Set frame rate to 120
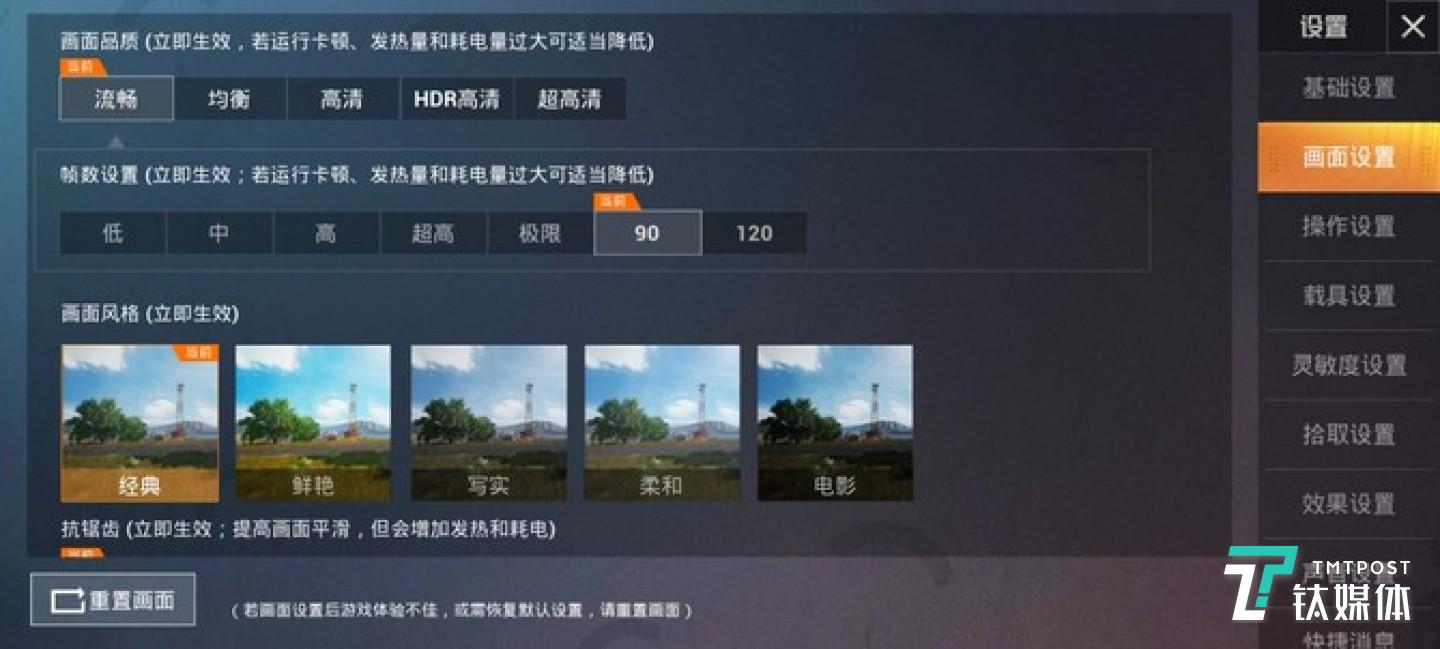The image size is (1440, 649). [x=754, y=233]
